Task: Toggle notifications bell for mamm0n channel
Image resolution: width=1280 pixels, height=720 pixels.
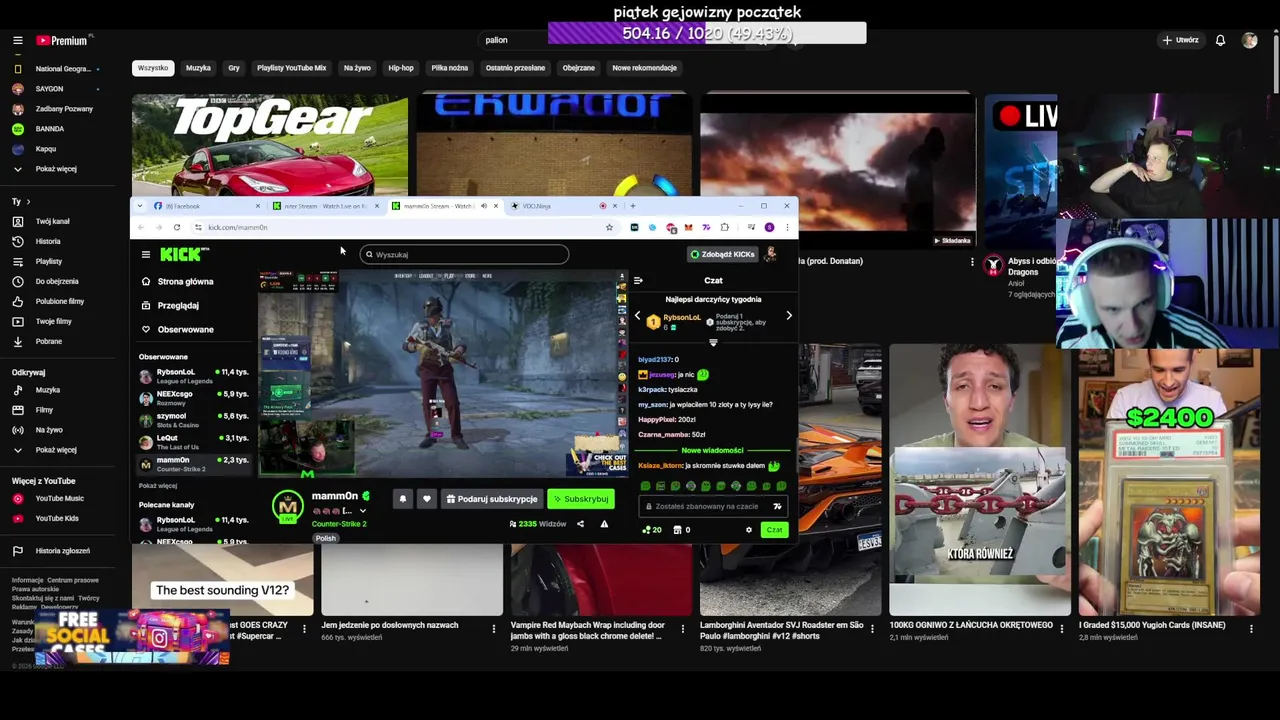Action: click(403, 499)
